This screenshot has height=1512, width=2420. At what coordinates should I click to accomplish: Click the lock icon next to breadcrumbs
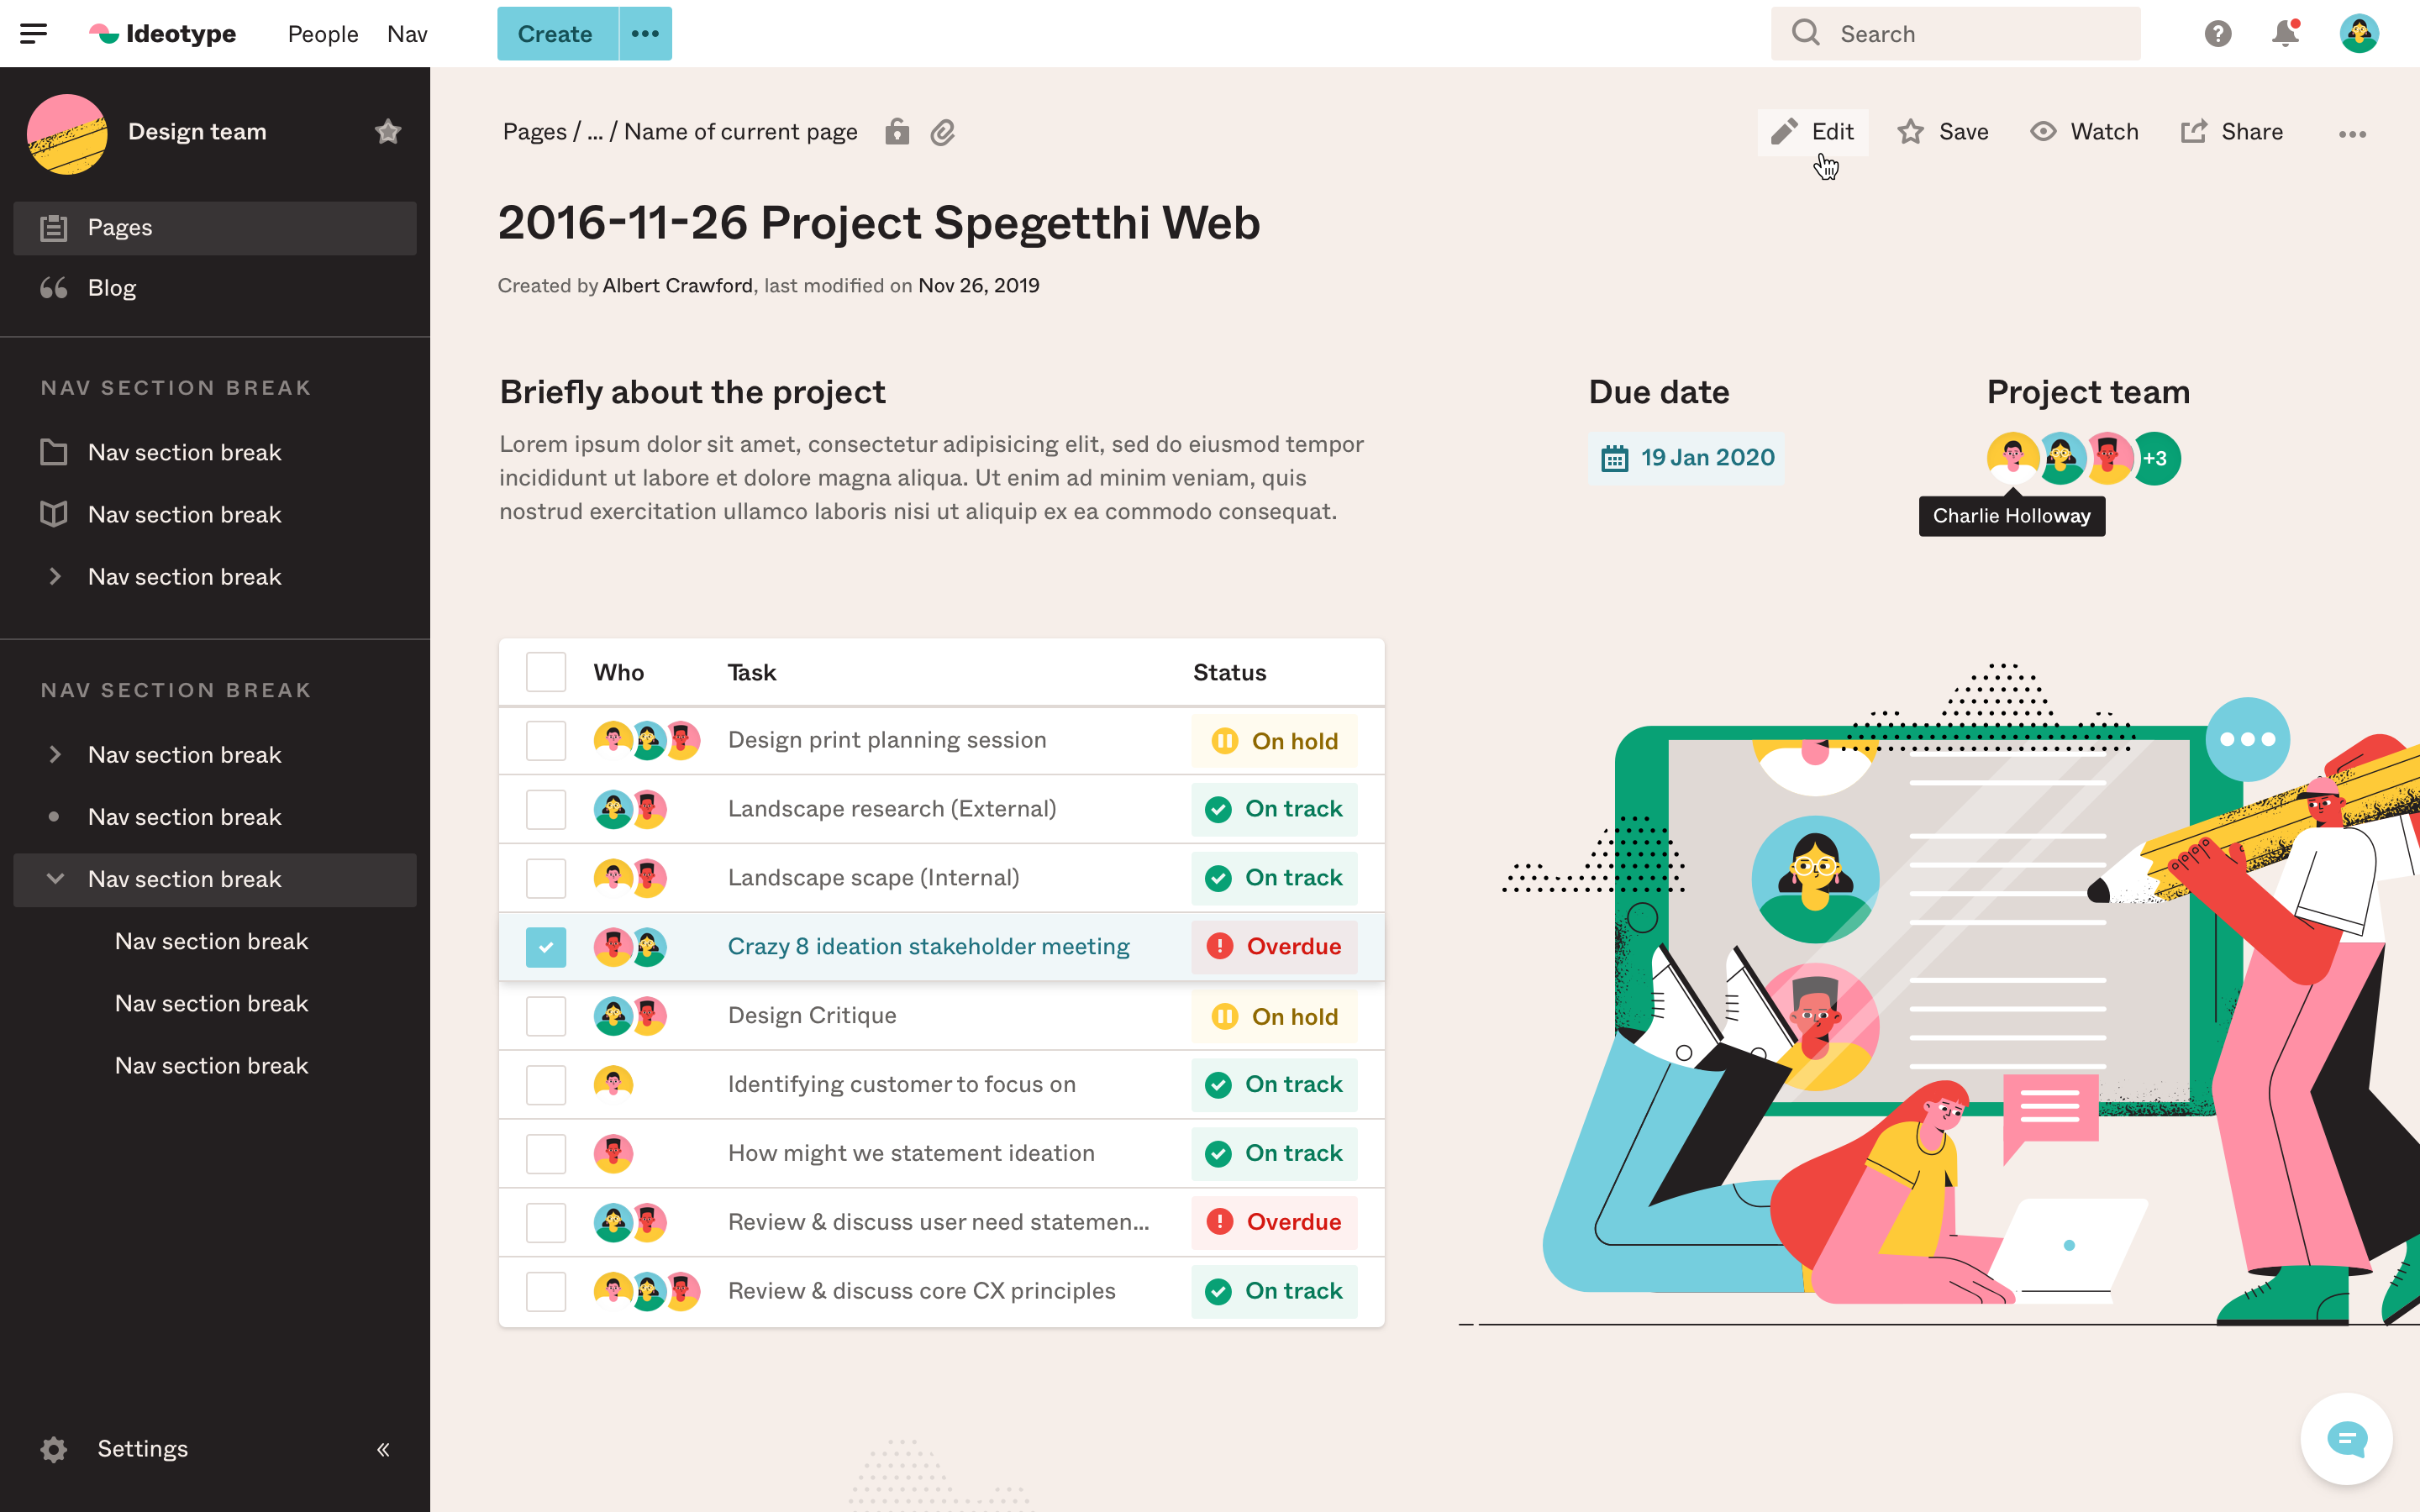coord(897,131)
